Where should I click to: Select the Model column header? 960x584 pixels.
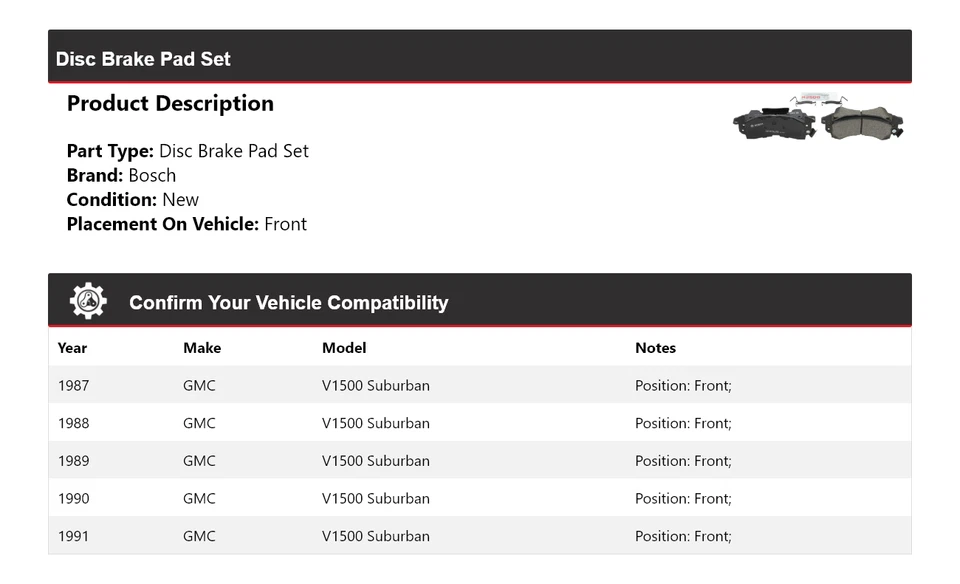[x=344, y=348]
